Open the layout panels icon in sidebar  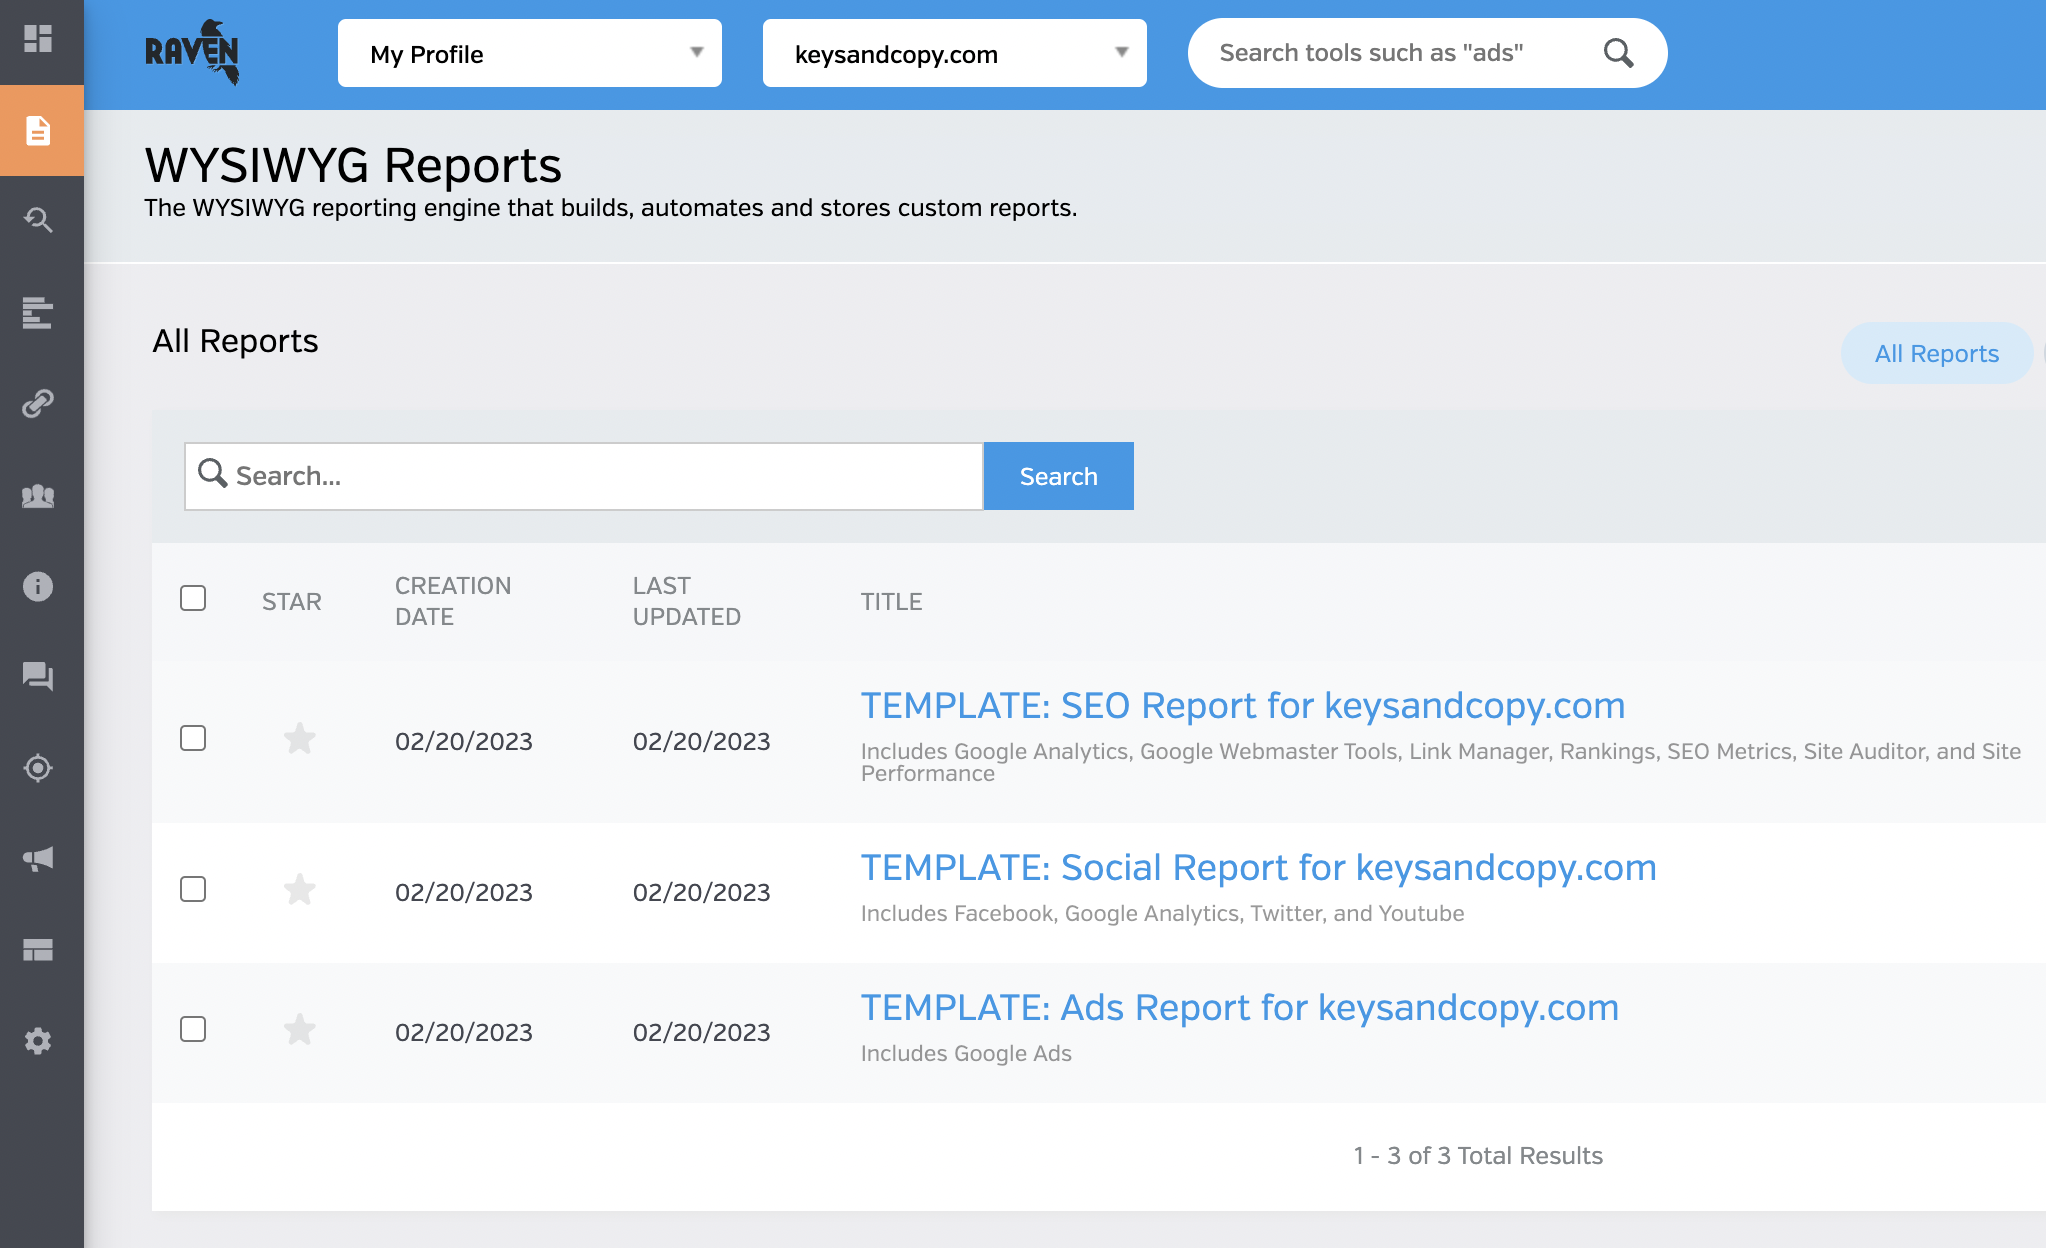[38, 950]
